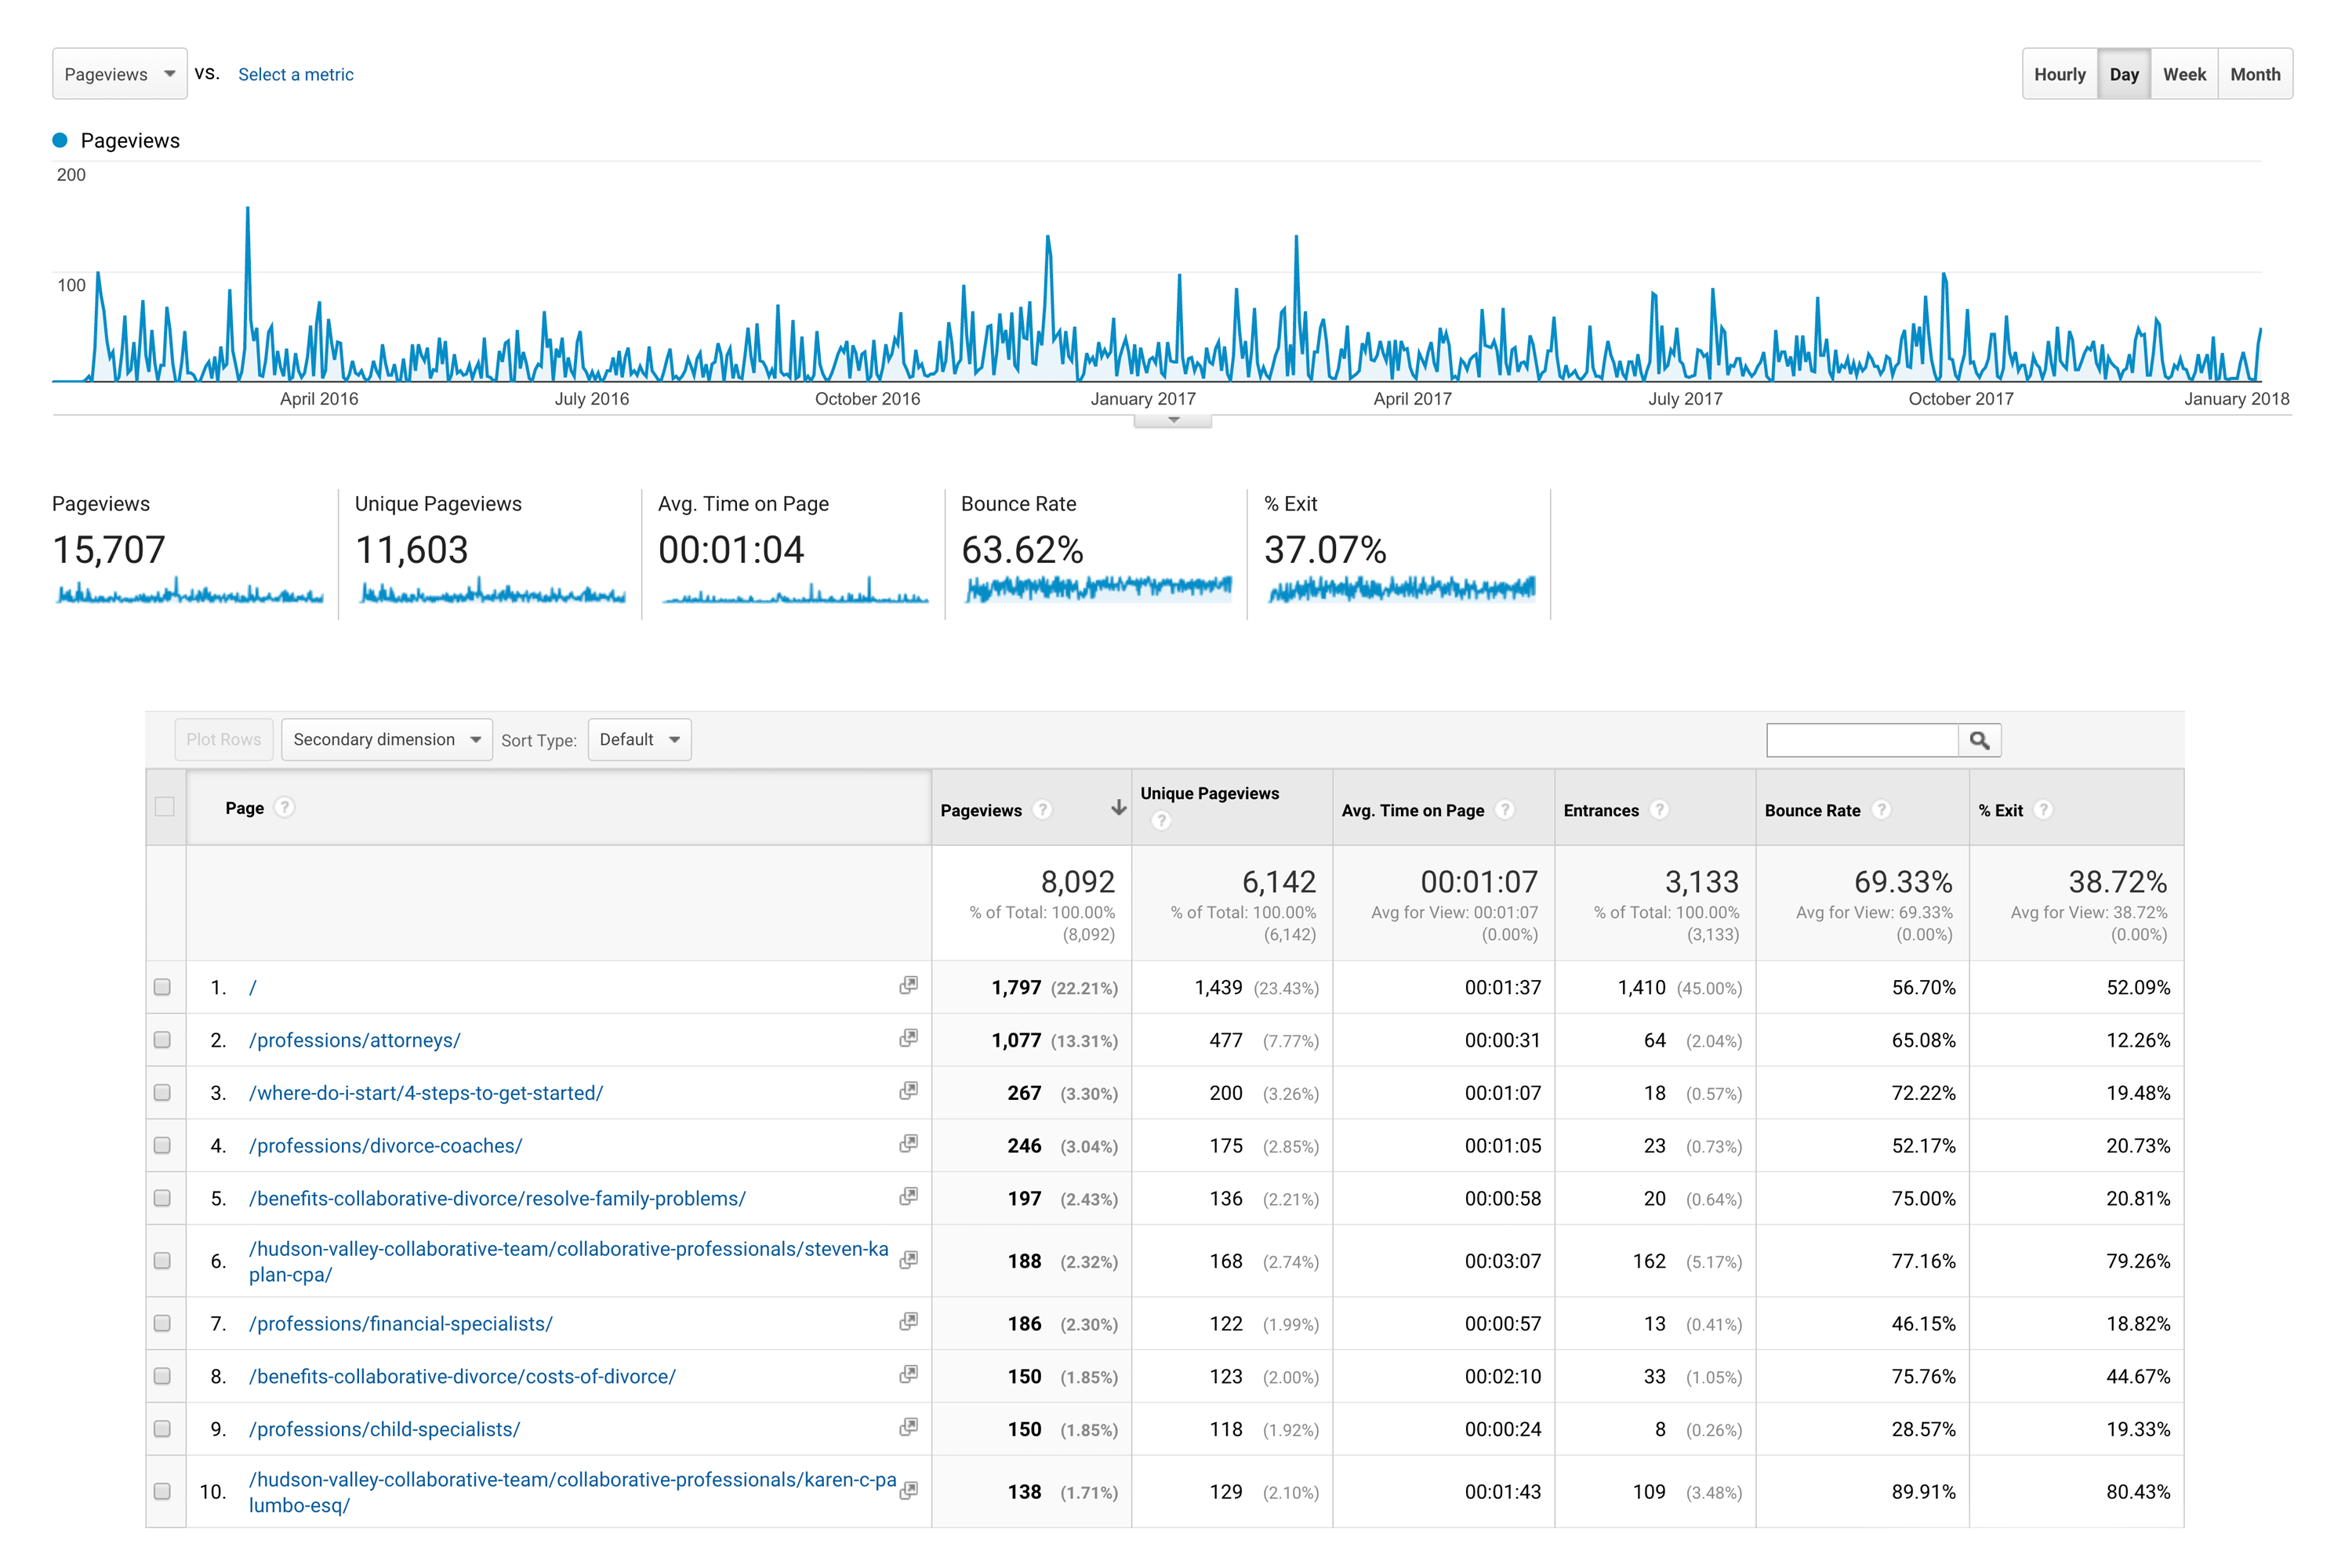Click the go-to-page icon beside /professions/attorneys/

tap(908, 1039)
